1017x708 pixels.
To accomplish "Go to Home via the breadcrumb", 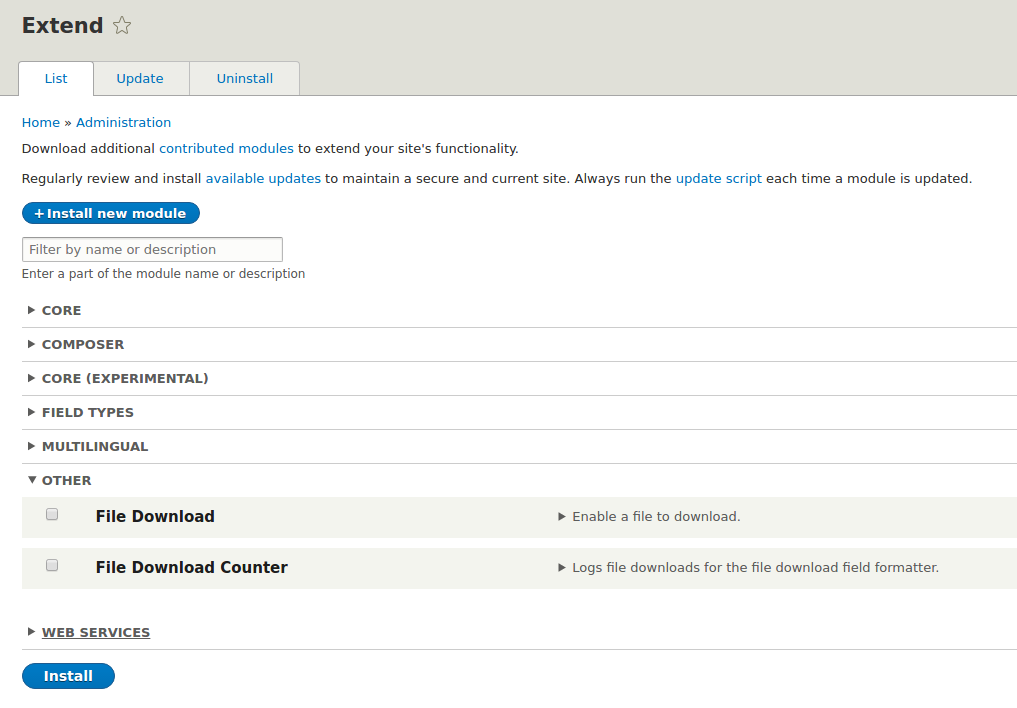I will [40, 122].
